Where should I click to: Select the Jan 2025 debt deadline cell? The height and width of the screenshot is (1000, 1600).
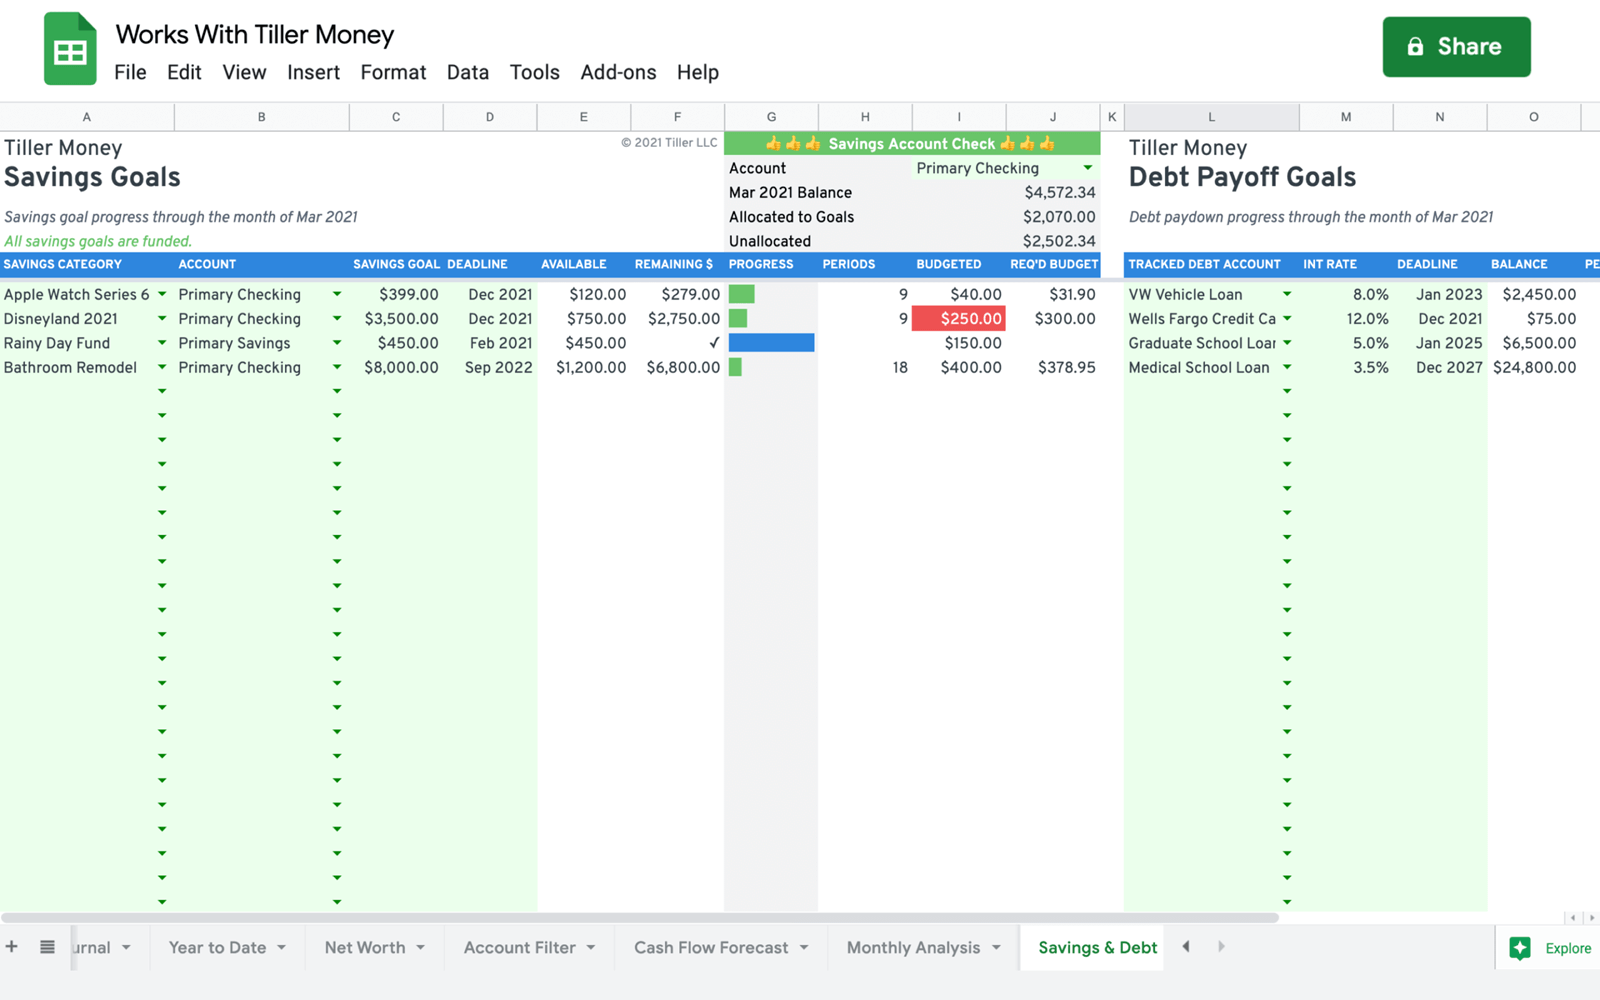point(1440,343)
